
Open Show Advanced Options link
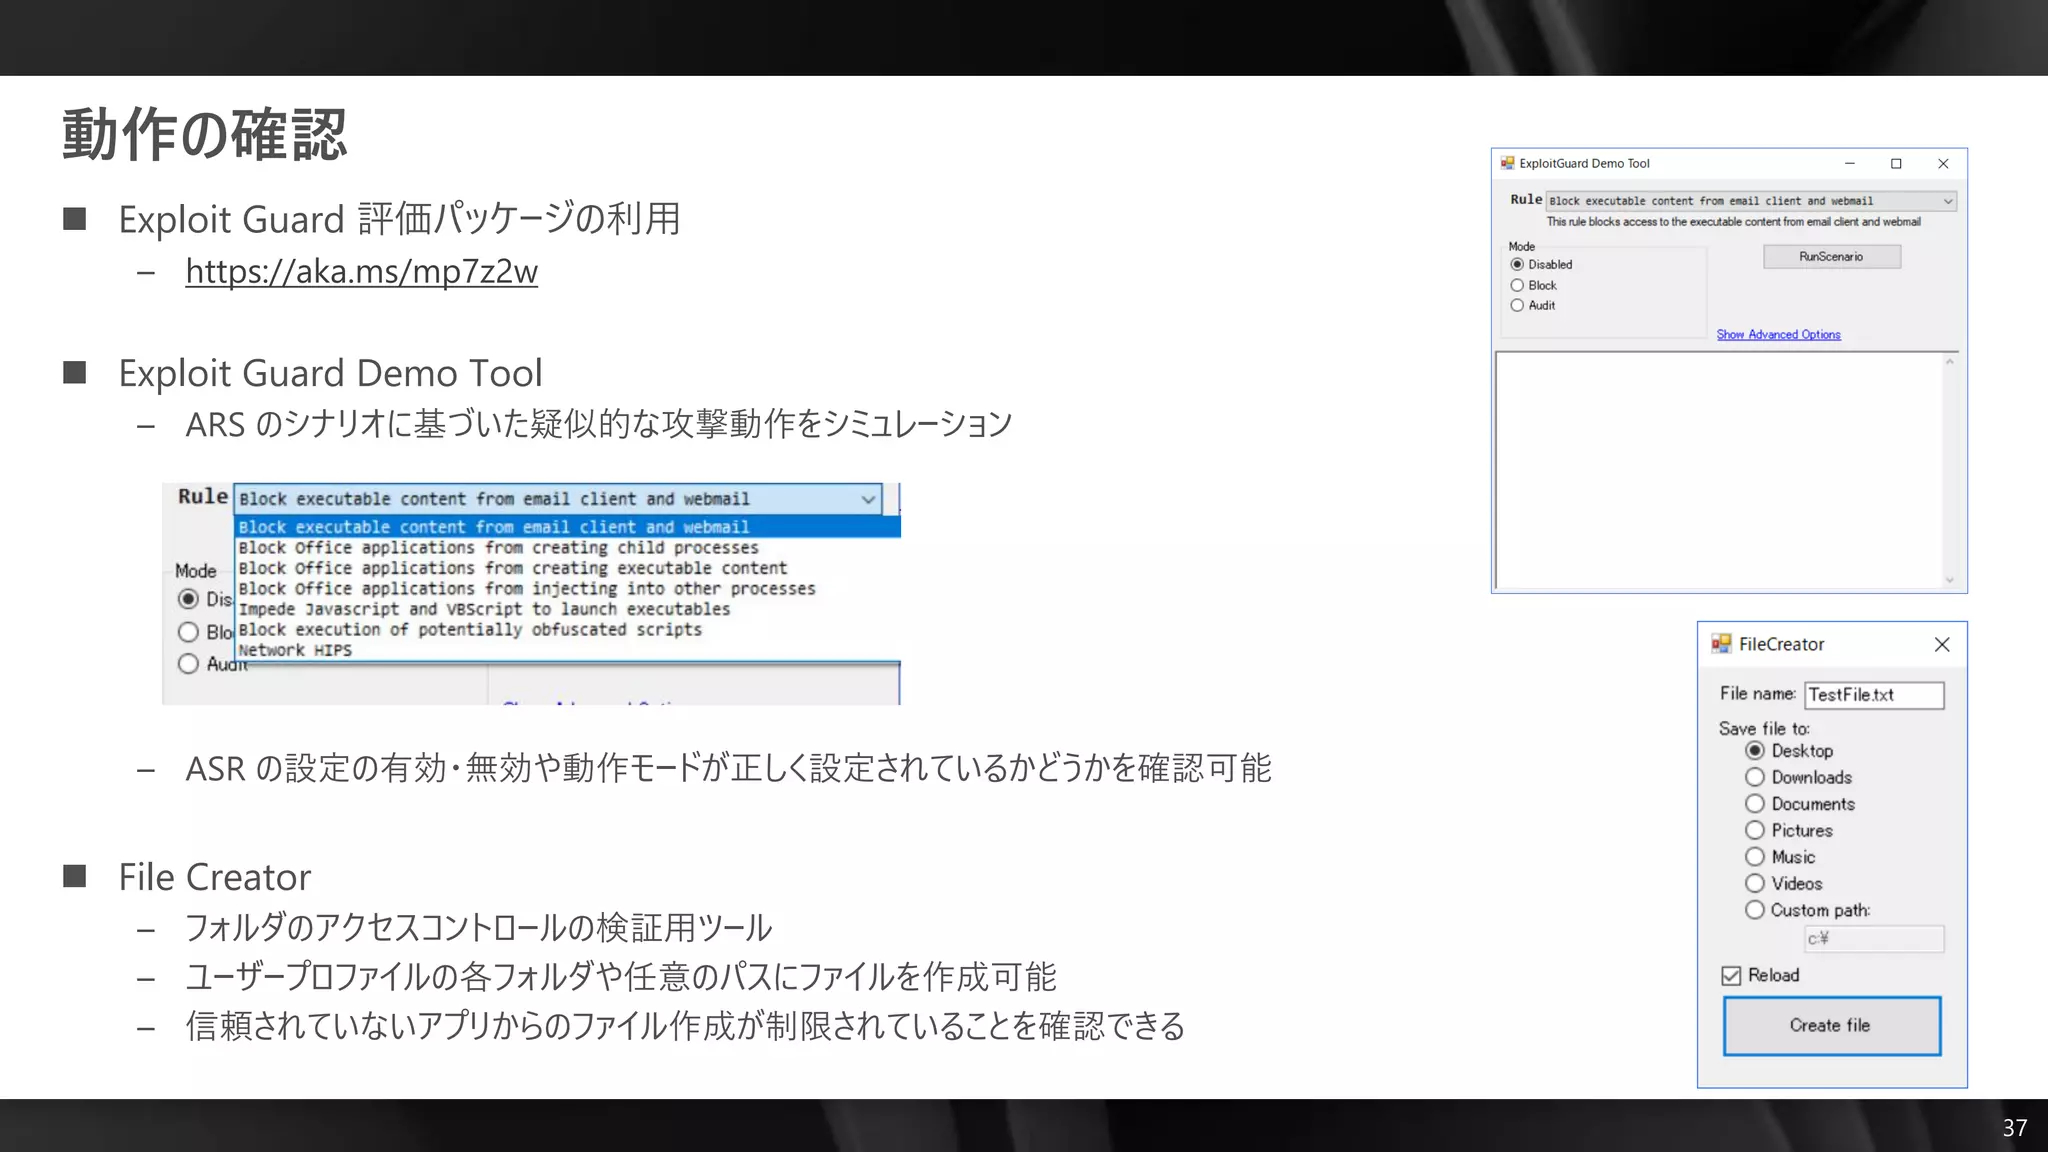[1778, 335]
